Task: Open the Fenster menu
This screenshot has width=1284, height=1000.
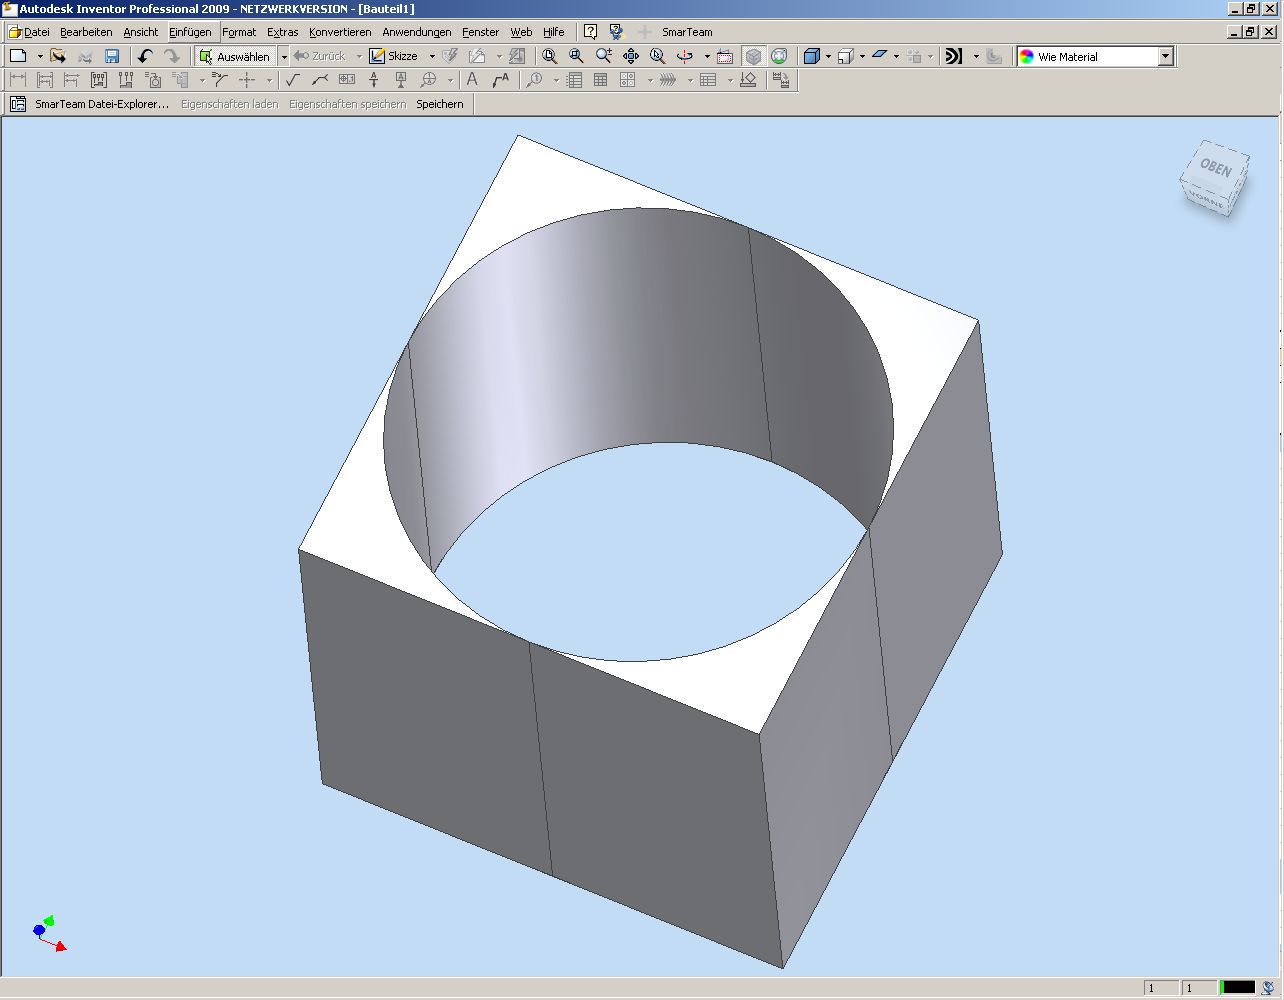Action: pyautogui.click(x=480, y=32)
